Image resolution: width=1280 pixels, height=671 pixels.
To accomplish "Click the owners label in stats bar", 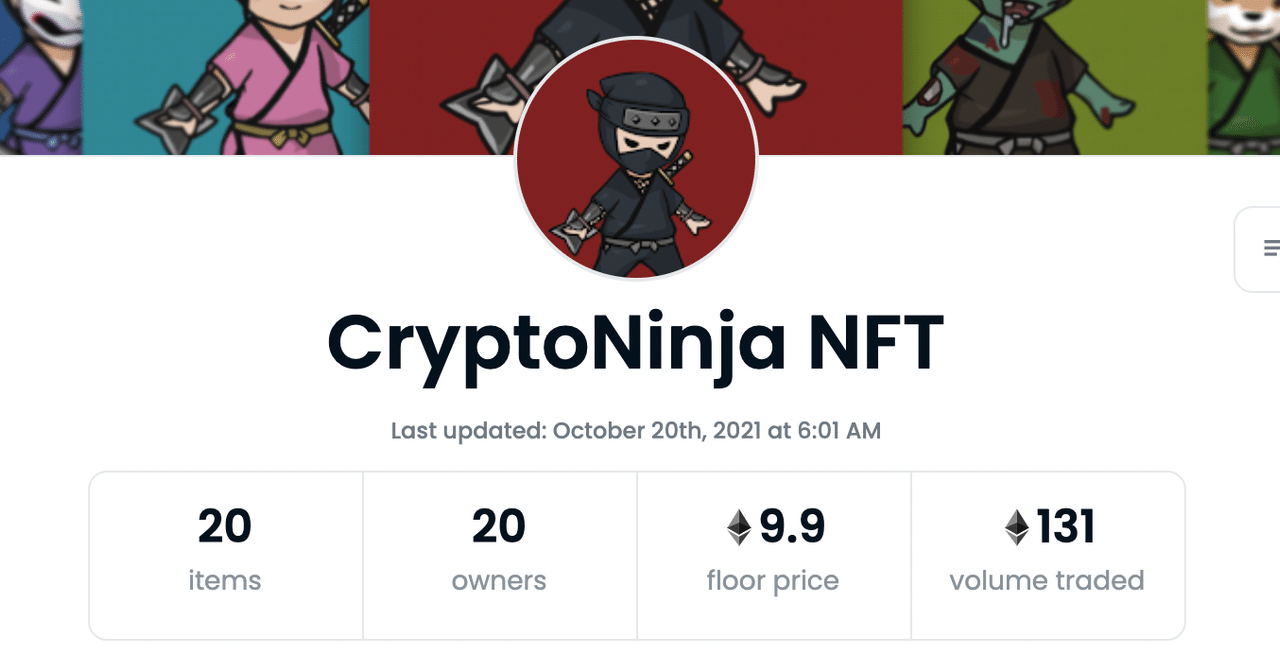I will pos(499,580).
